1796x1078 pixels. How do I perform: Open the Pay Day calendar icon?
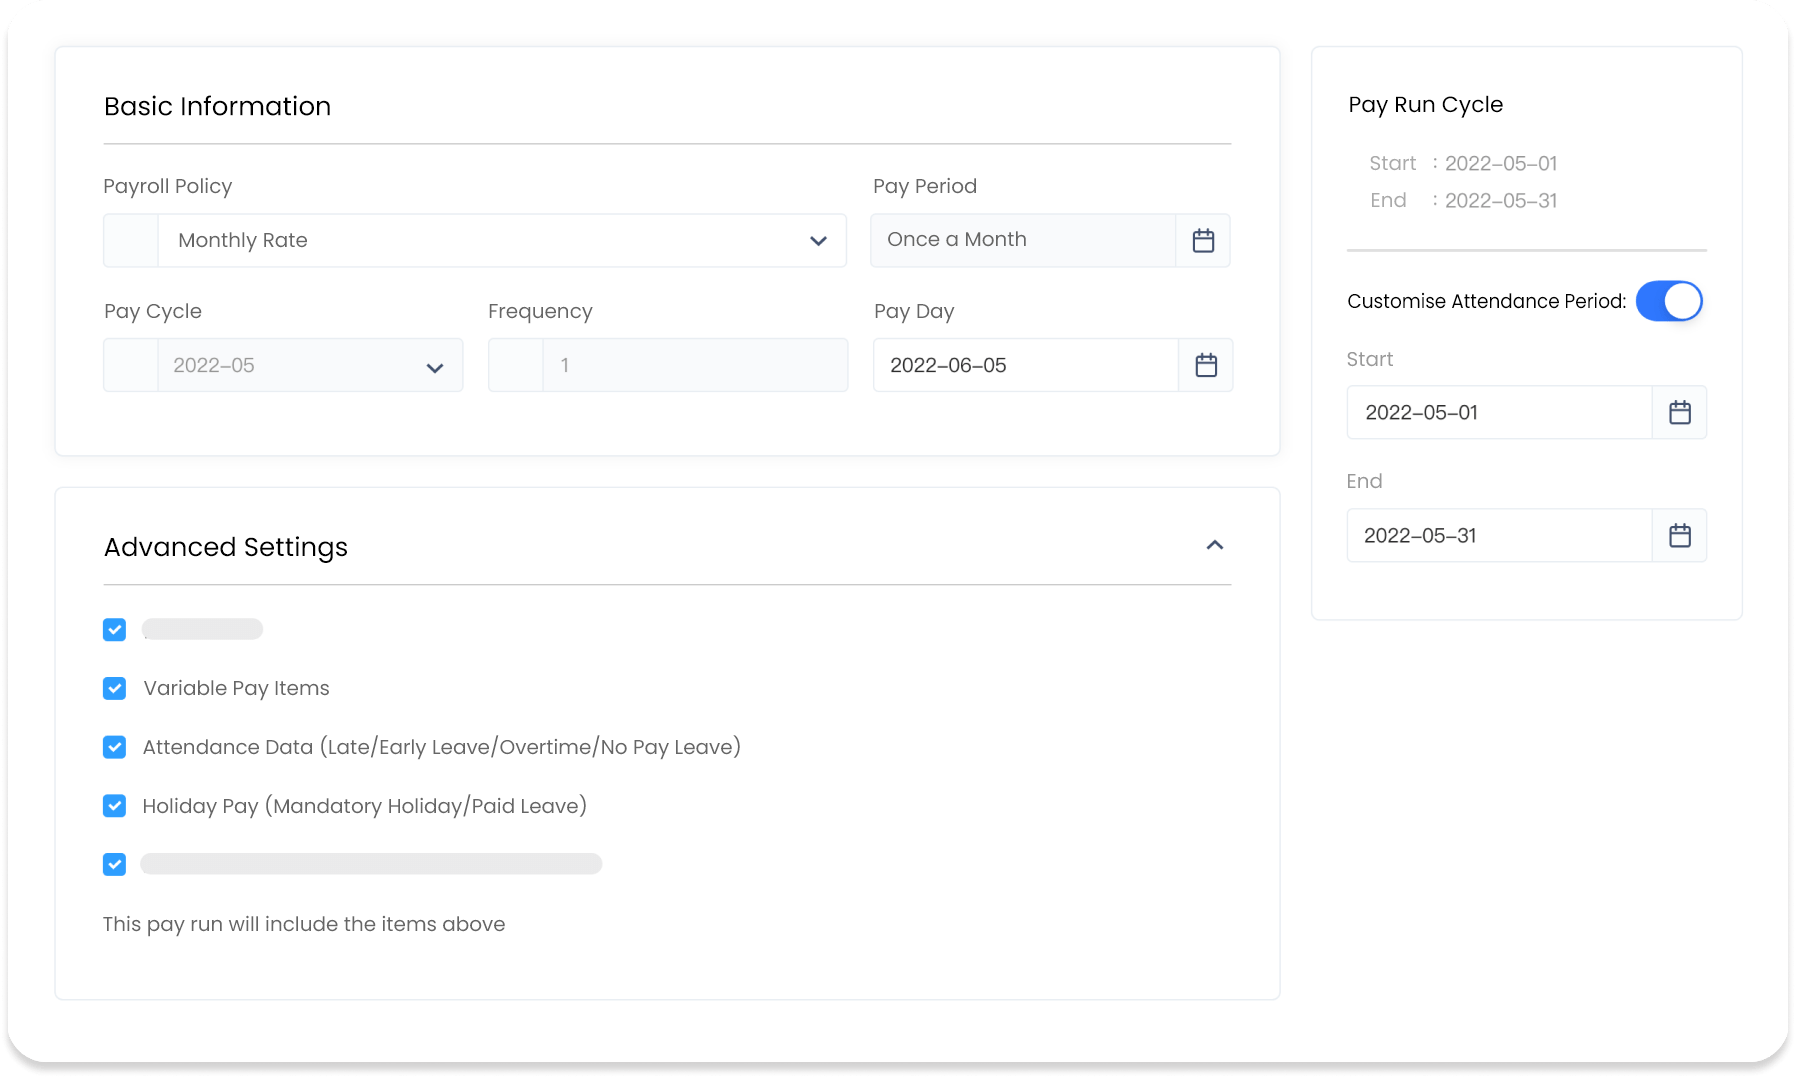(x=1206, y=365)
